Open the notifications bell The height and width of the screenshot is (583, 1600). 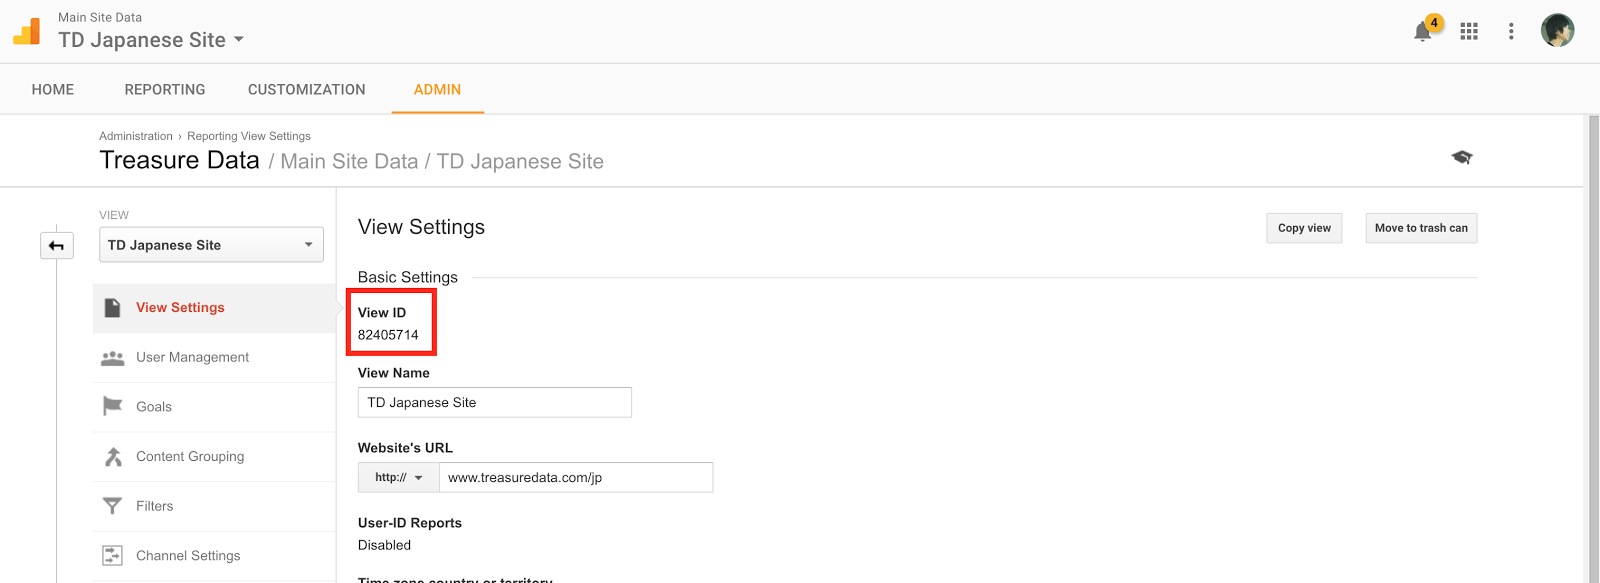[1423, 32]
